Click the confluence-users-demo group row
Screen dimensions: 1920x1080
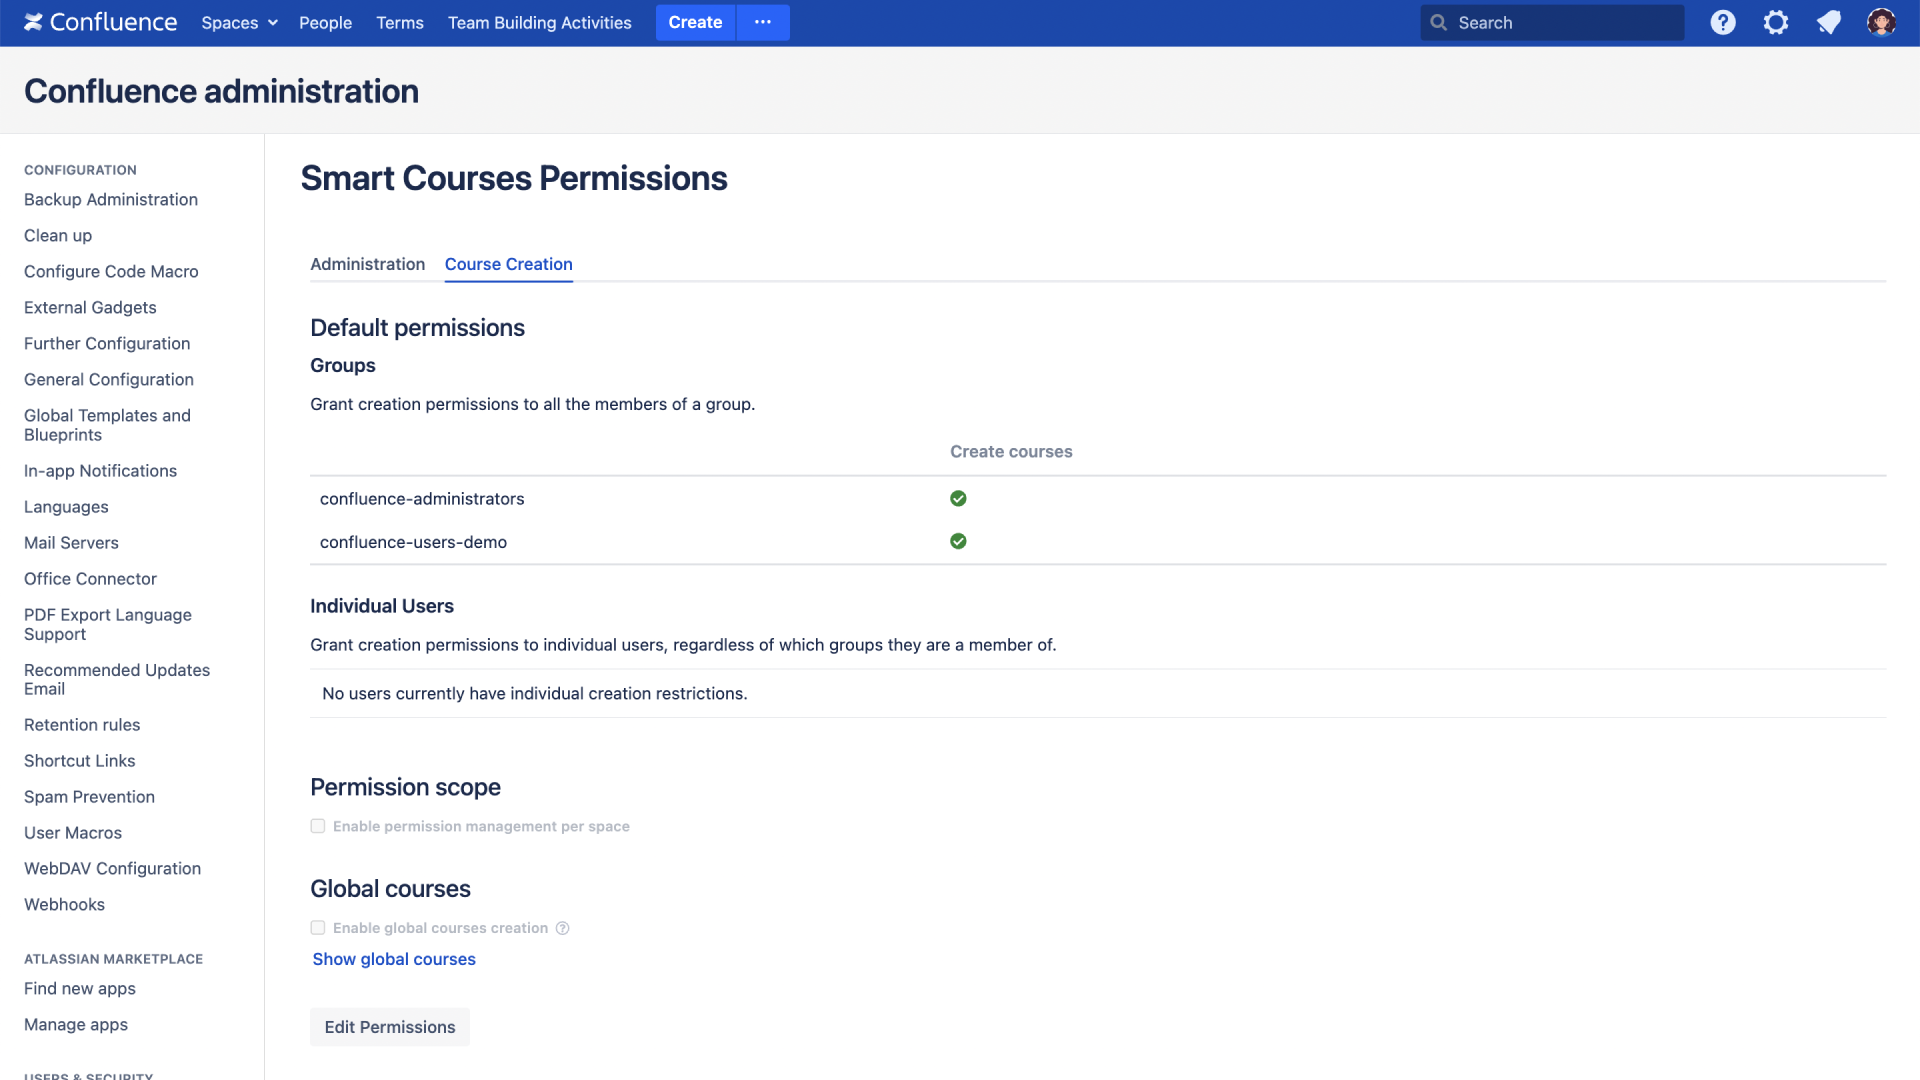(x=1098, y=541)
